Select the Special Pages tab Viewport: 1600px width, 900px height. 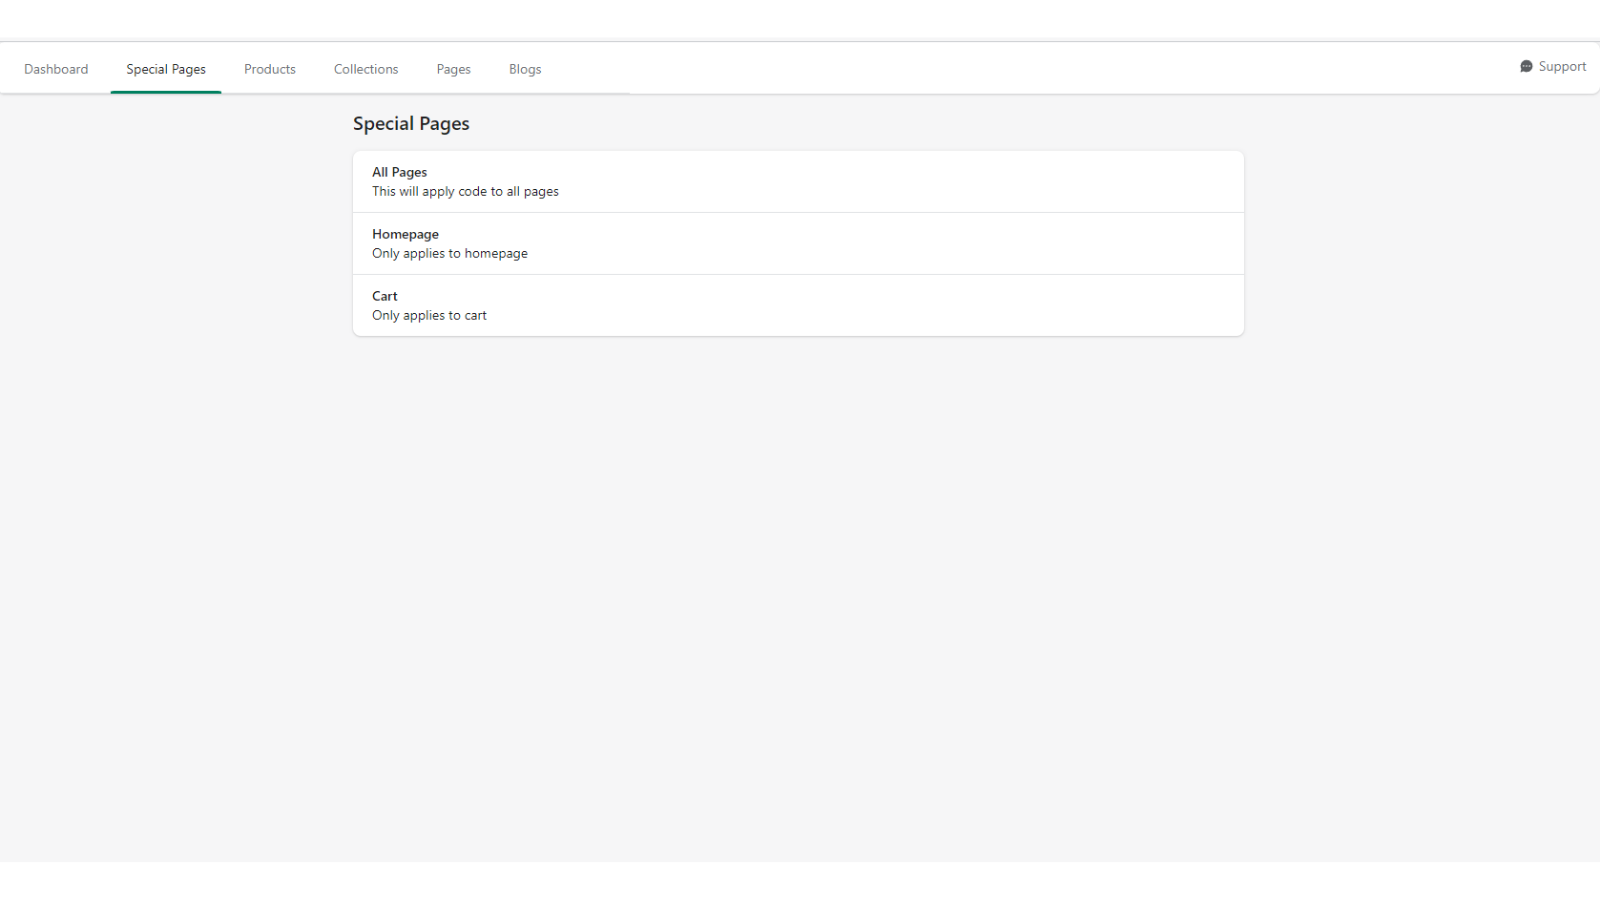click(166, 69)
